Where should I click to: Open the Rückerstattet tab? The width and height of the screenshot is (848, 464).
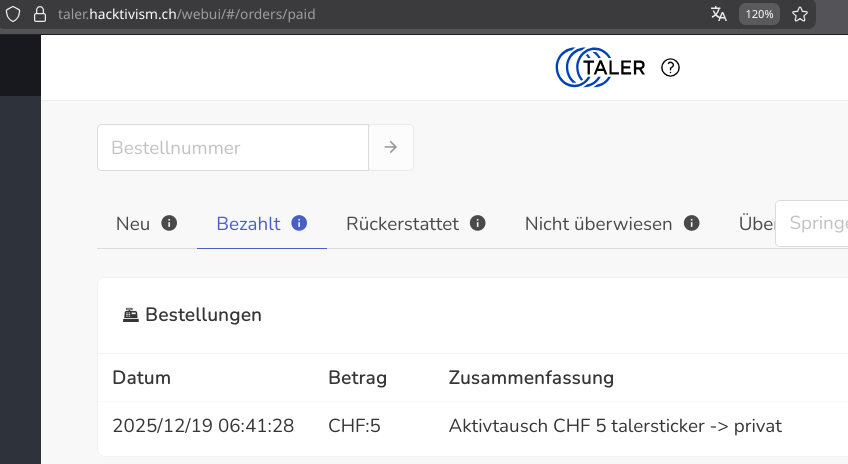click(x=402, y=223)
